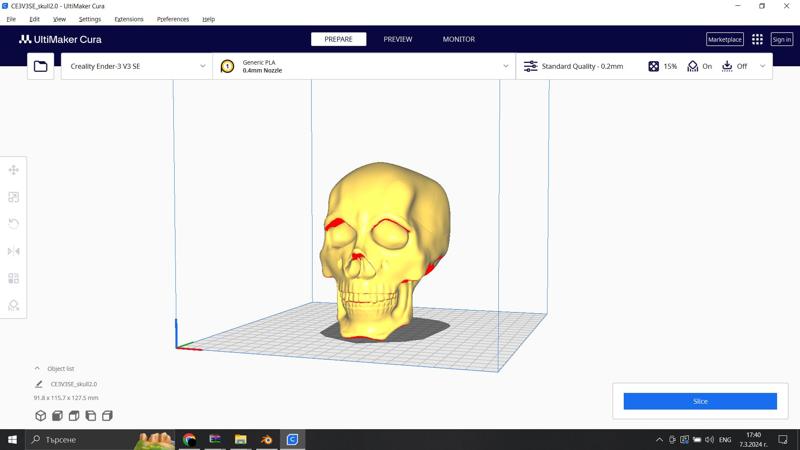Click the 15% infill indicator
Image resolution: width=800 pixels, height=450 pixels.
click(661, 66)
